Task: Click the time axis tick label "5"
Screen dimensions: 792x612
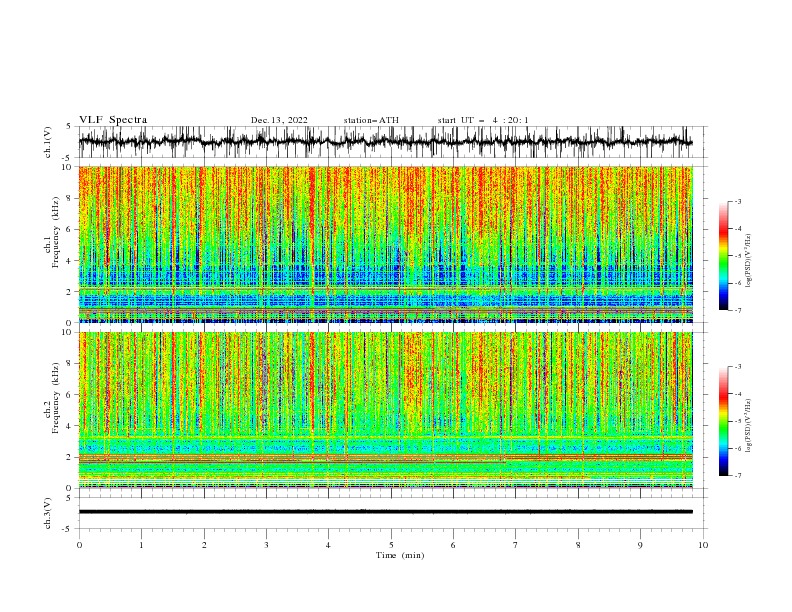Action: click(391, 545)
